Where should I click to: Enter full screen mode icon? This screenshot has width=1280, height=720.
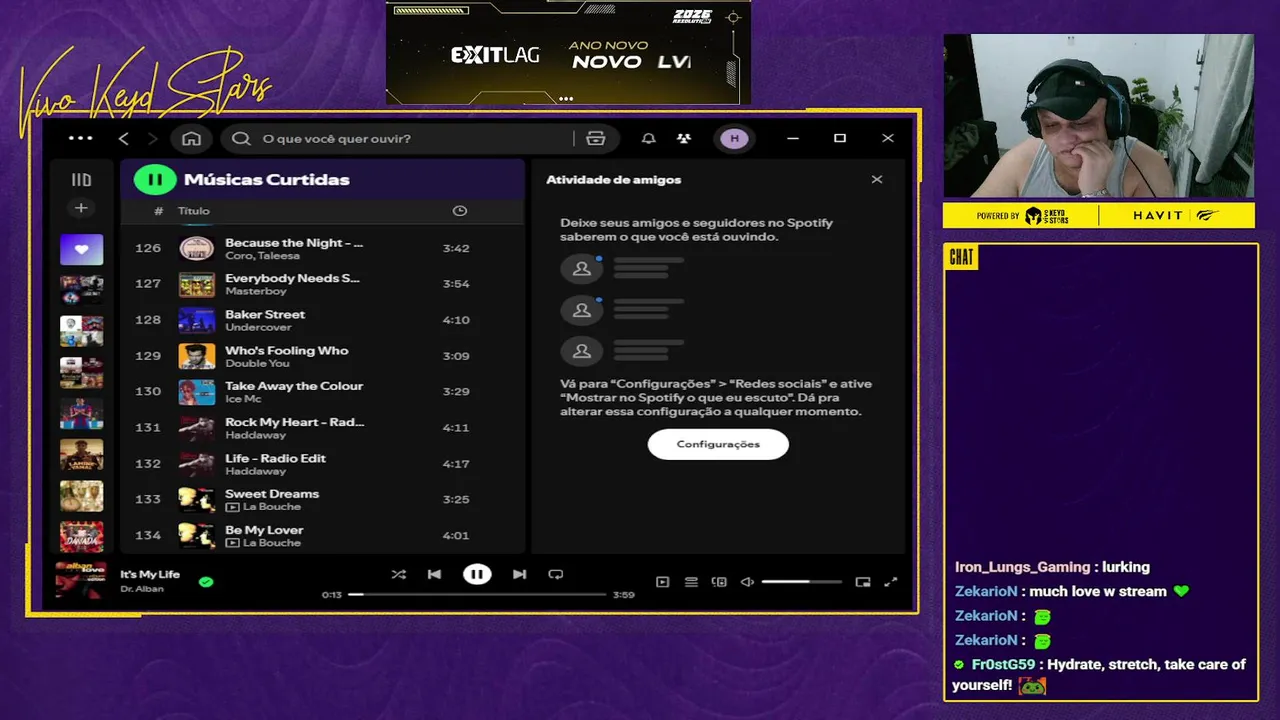click(x=891, y=582)
